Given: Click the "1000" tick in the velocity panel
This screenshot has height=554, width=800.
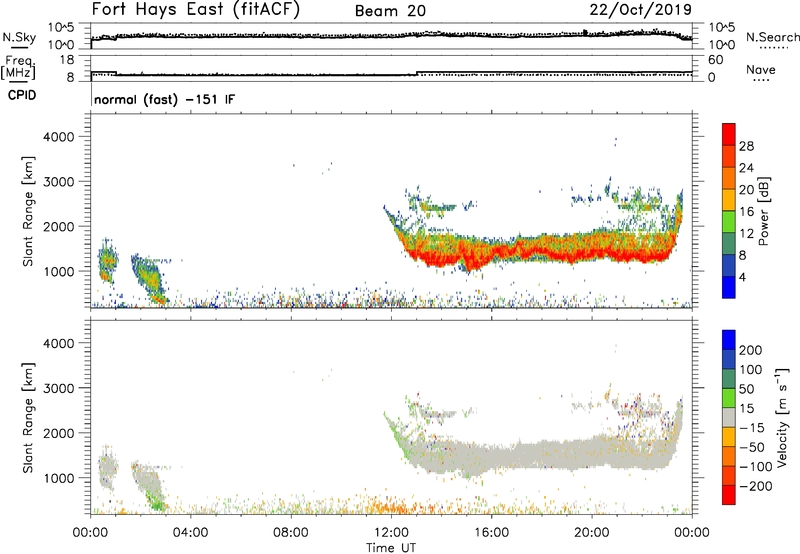Looking at the screenshot, I should (59, 478).
